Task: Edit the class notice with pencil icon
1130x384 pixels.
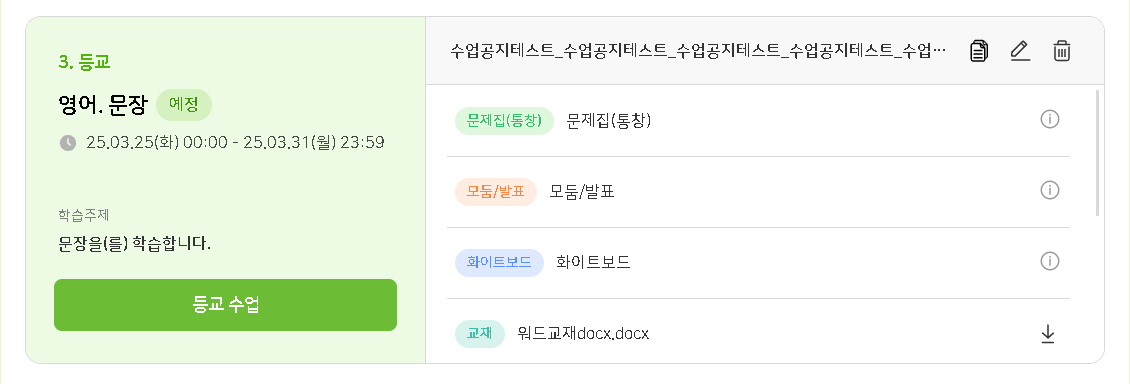Action: click(x=1020, y=50)
